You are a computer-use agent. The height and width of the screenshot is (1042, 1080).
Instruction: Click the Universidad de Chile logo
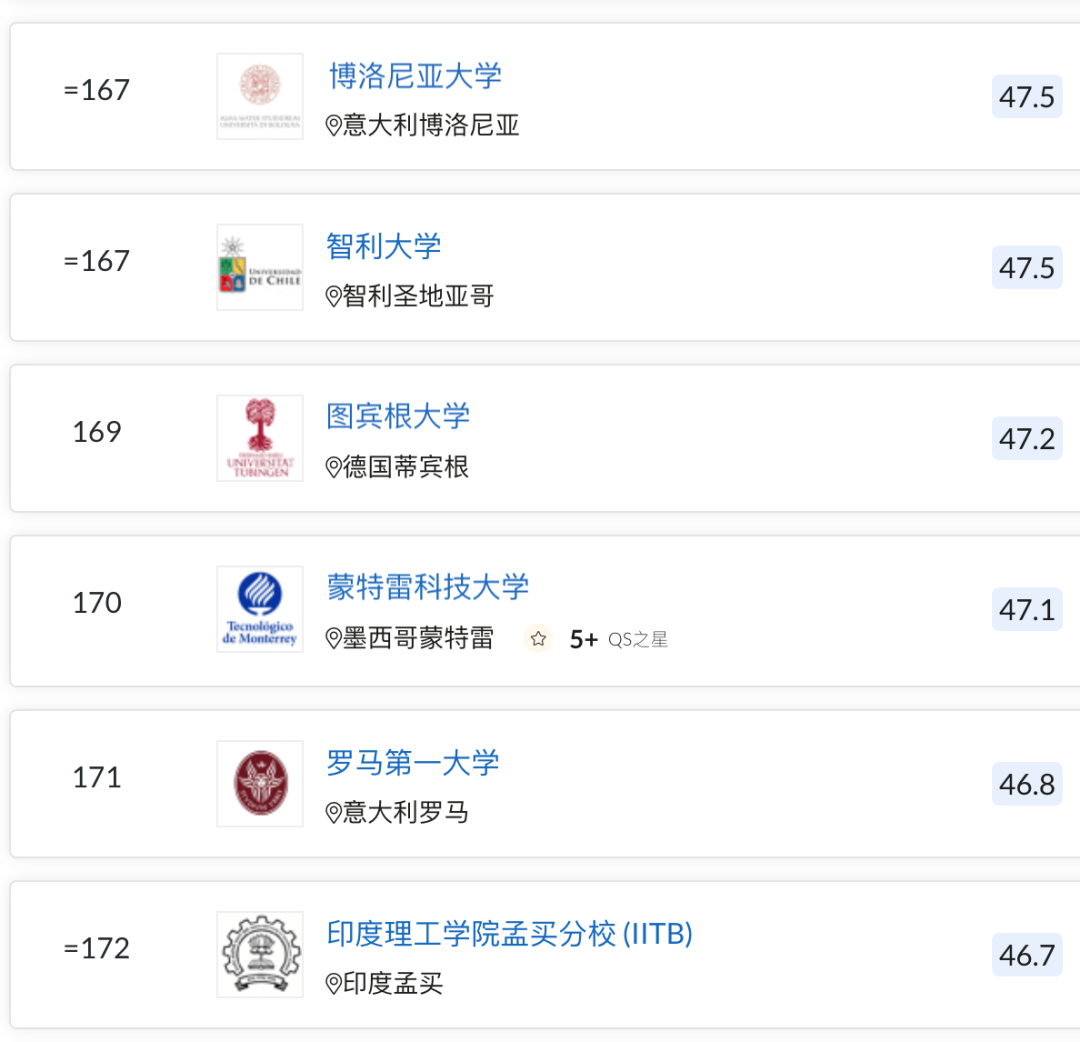(260, 267)
